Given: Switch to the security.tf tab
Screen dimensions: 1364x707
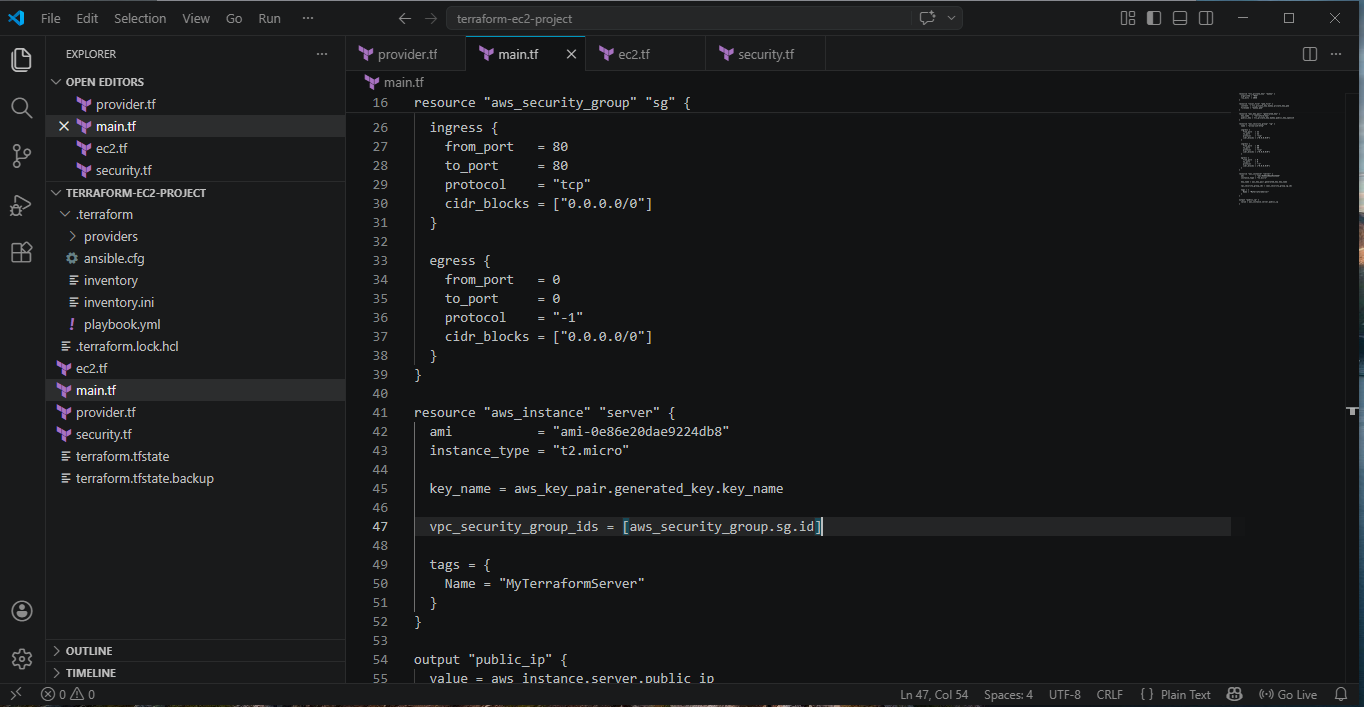Looking at the screenshot, I should pyautogui.click(x=765, y=54).
